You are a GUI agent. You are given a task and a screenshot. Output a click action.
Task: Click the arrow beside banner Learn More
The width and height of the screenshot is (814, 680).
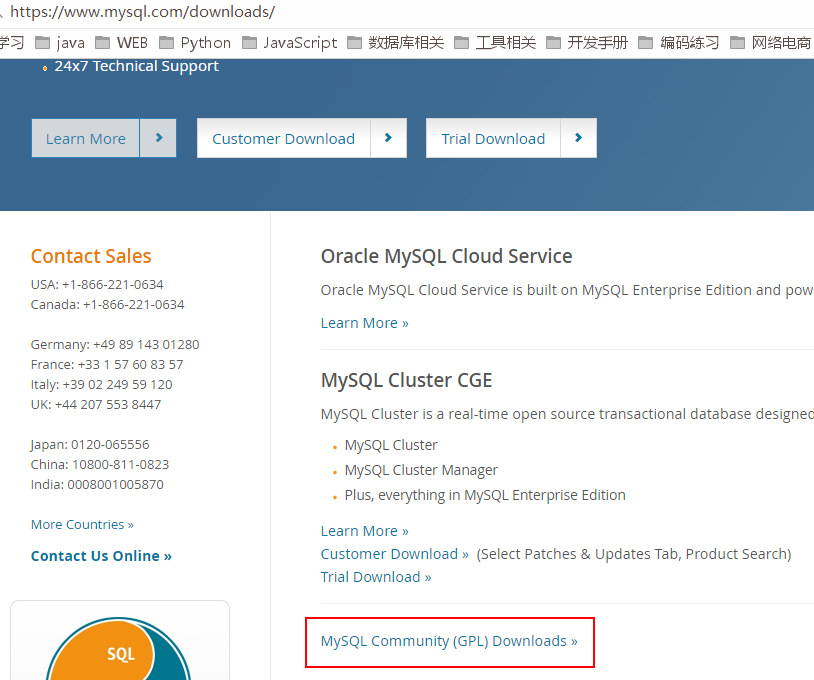[158, 138]
